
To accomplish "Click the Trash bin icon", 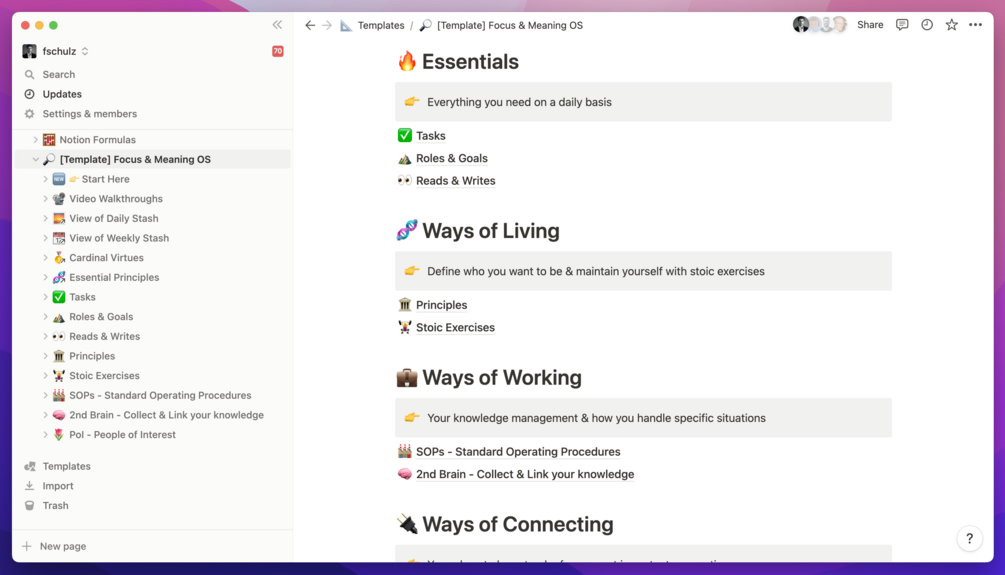I will (29, 506).
